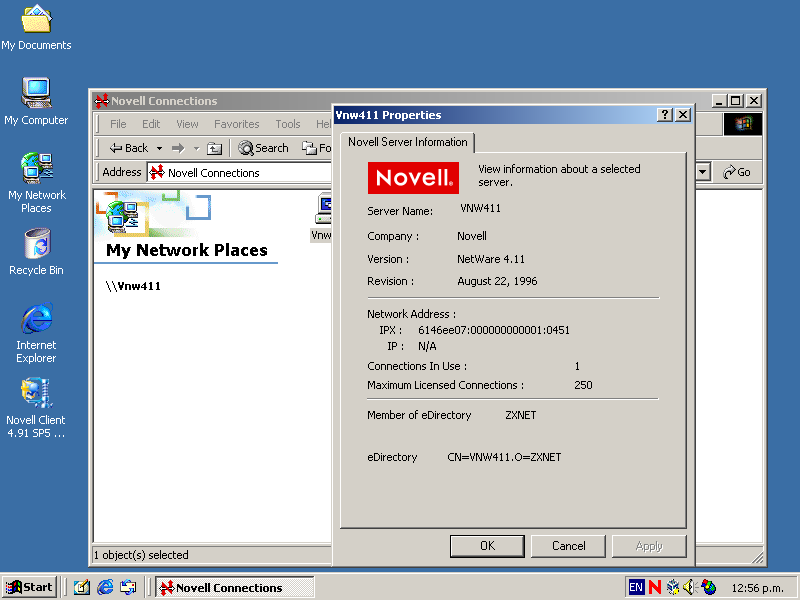This screenshot has height=600, width=800.
Task: Click the Start button
Action: 30,587
